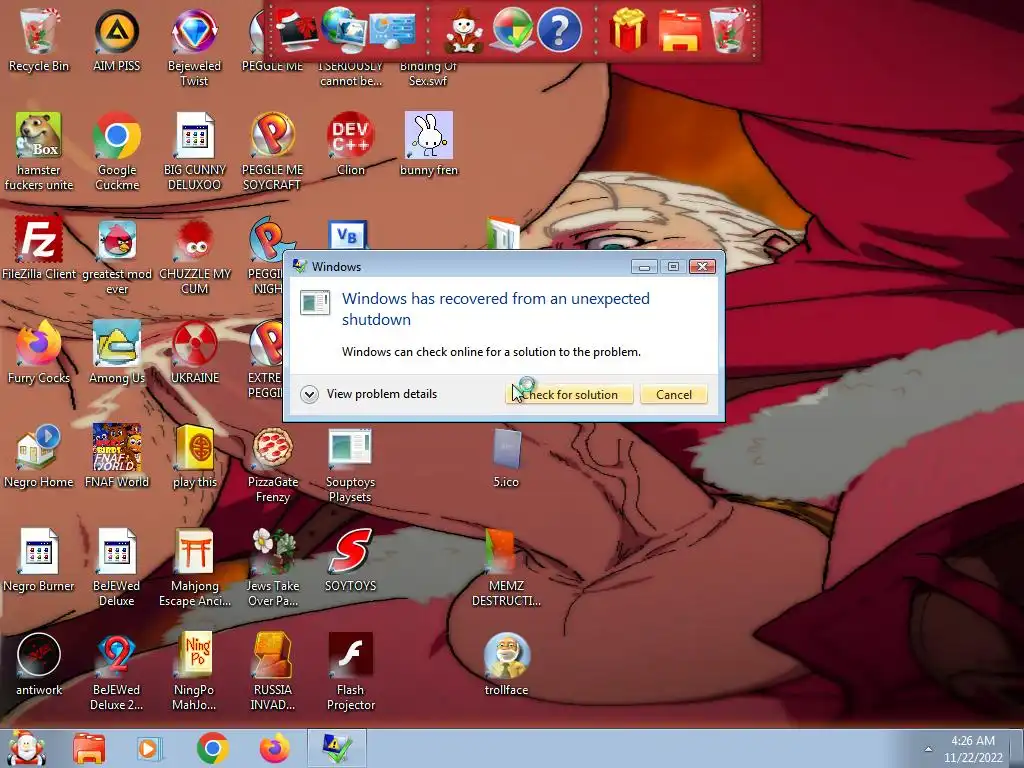Open the blue question mark help icon
Screen dimensions: 1024x768
(559, 30)
